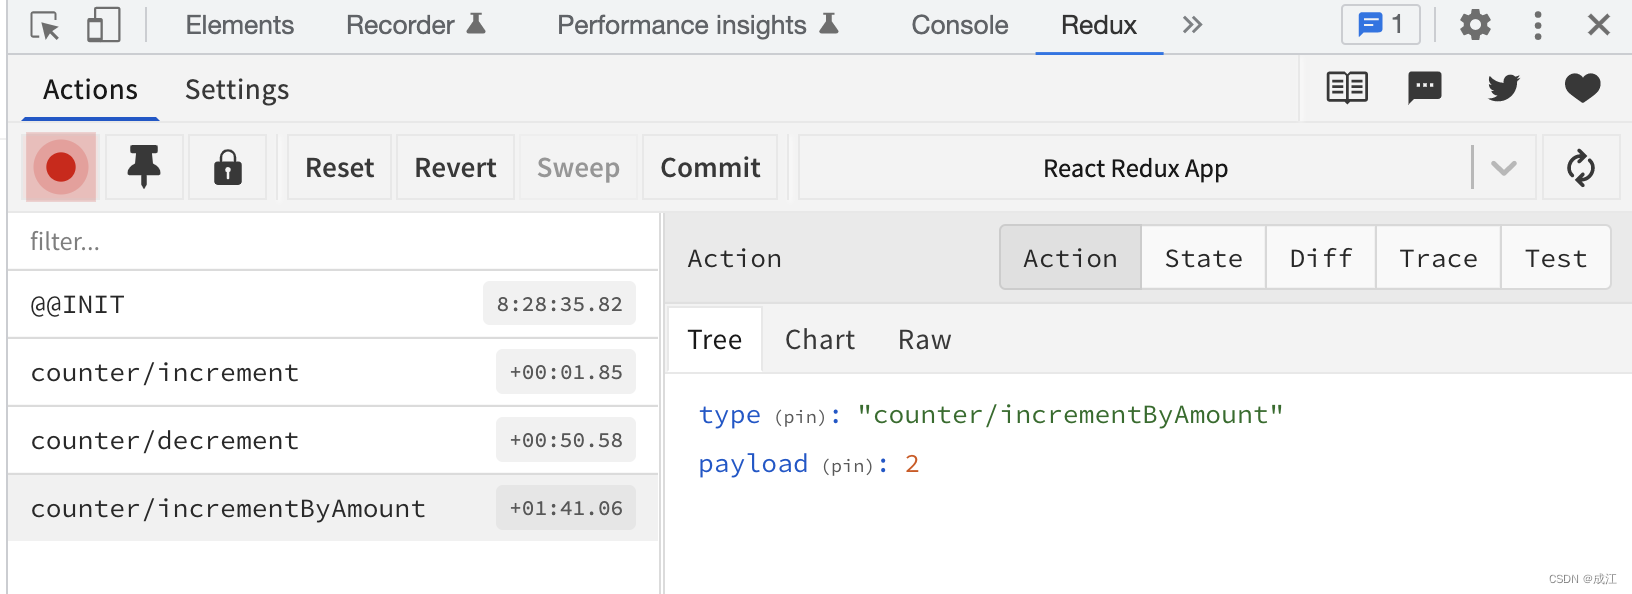Open the DevTools three-dot menu
The image size is (1632, 594).
1538,25
